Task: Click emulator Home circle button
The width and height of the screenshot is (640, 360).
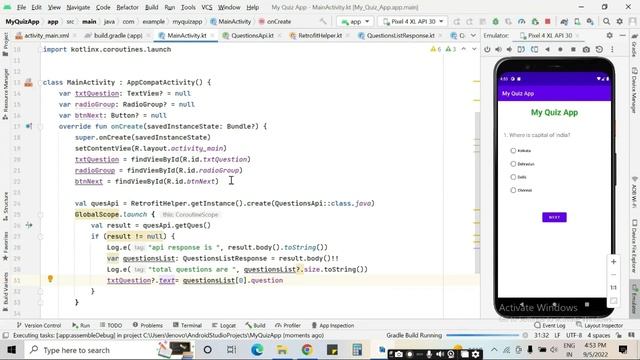Action: pos(560,49)
